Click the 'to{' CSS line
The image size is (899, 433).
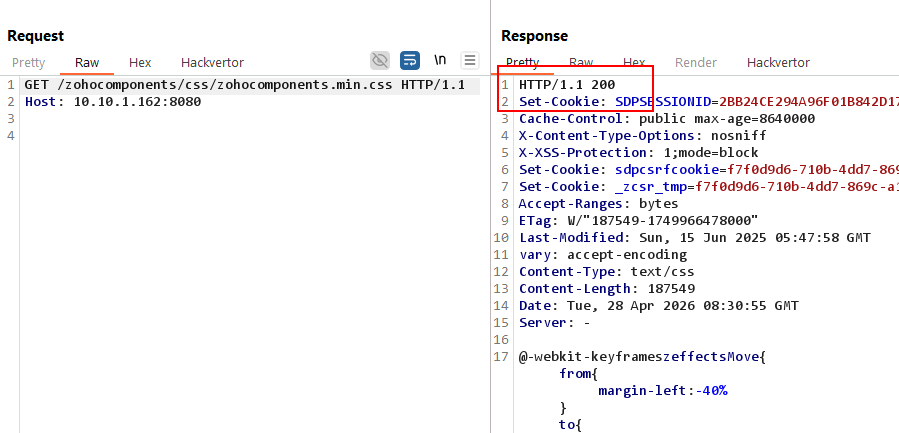tap(570, 424)
